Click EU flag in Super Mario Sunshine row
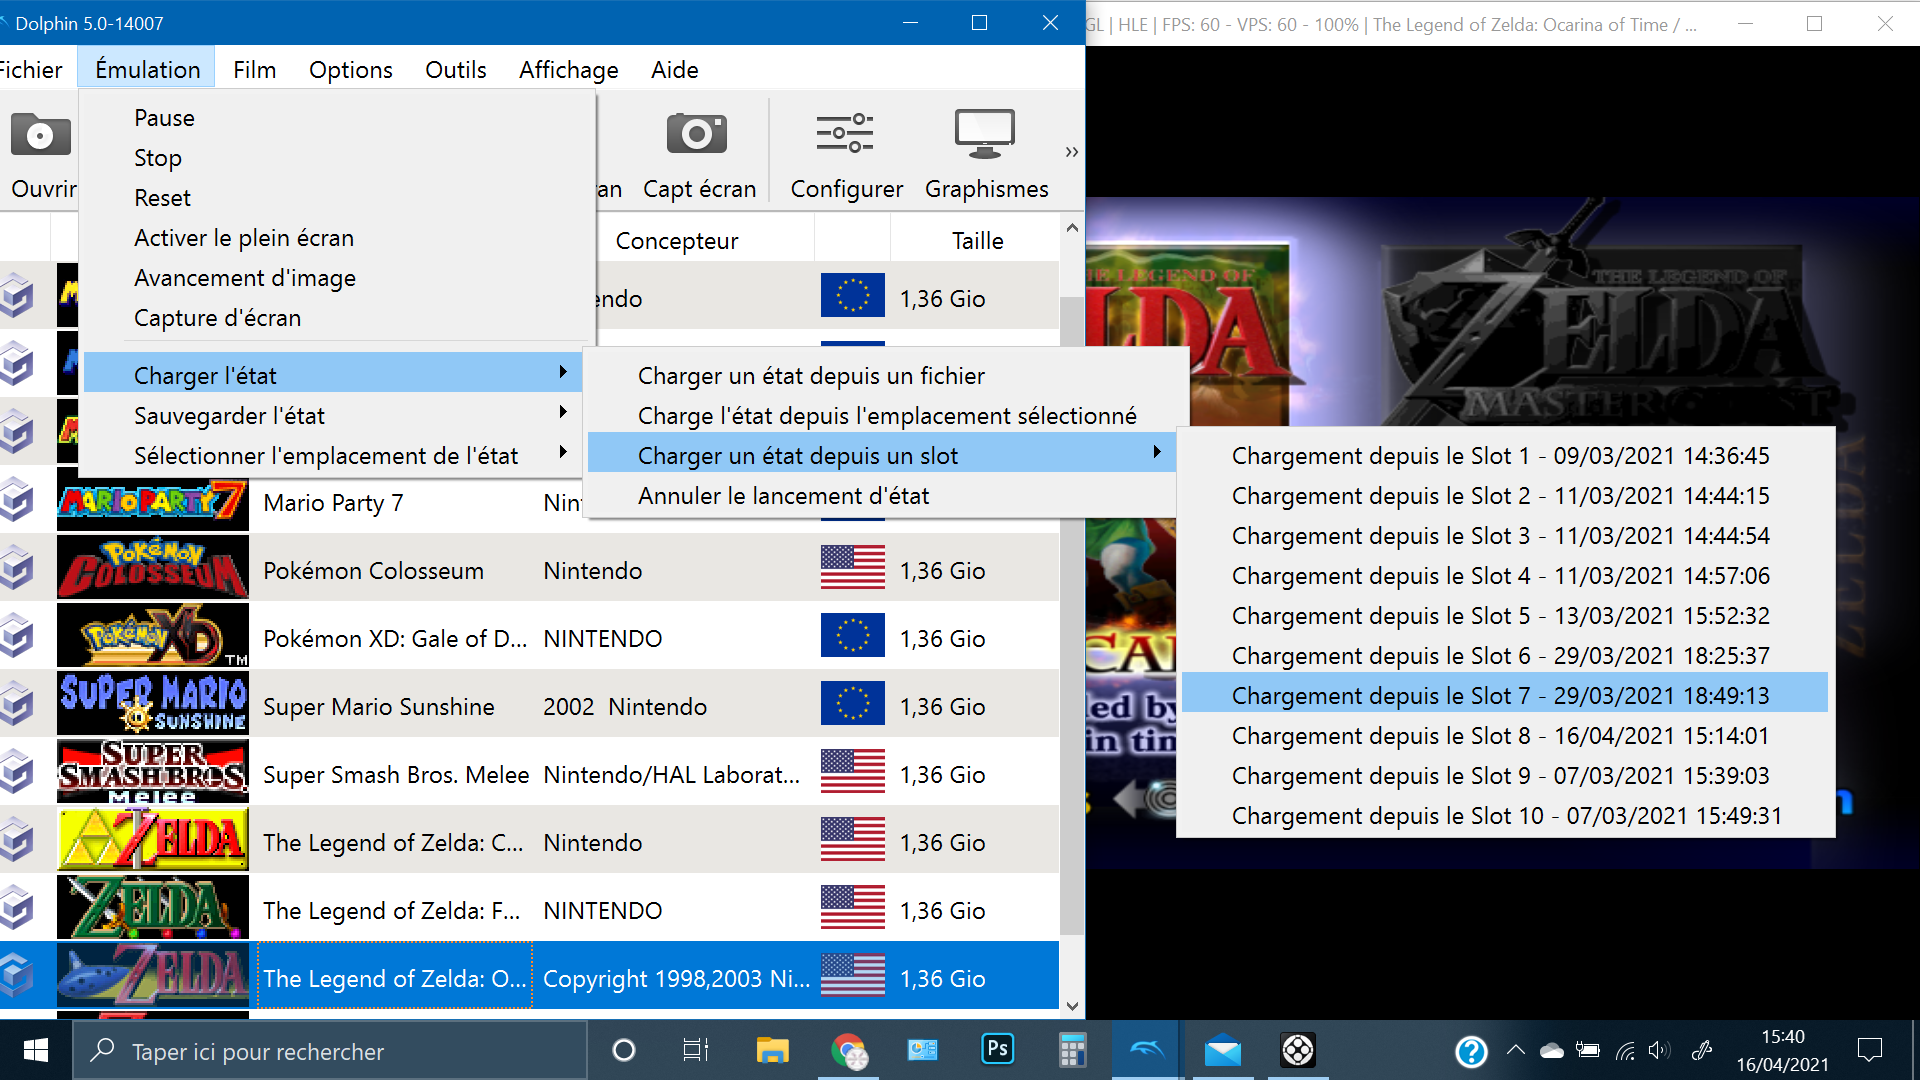Screen dimensions: 1920x1080 (853, 704)
